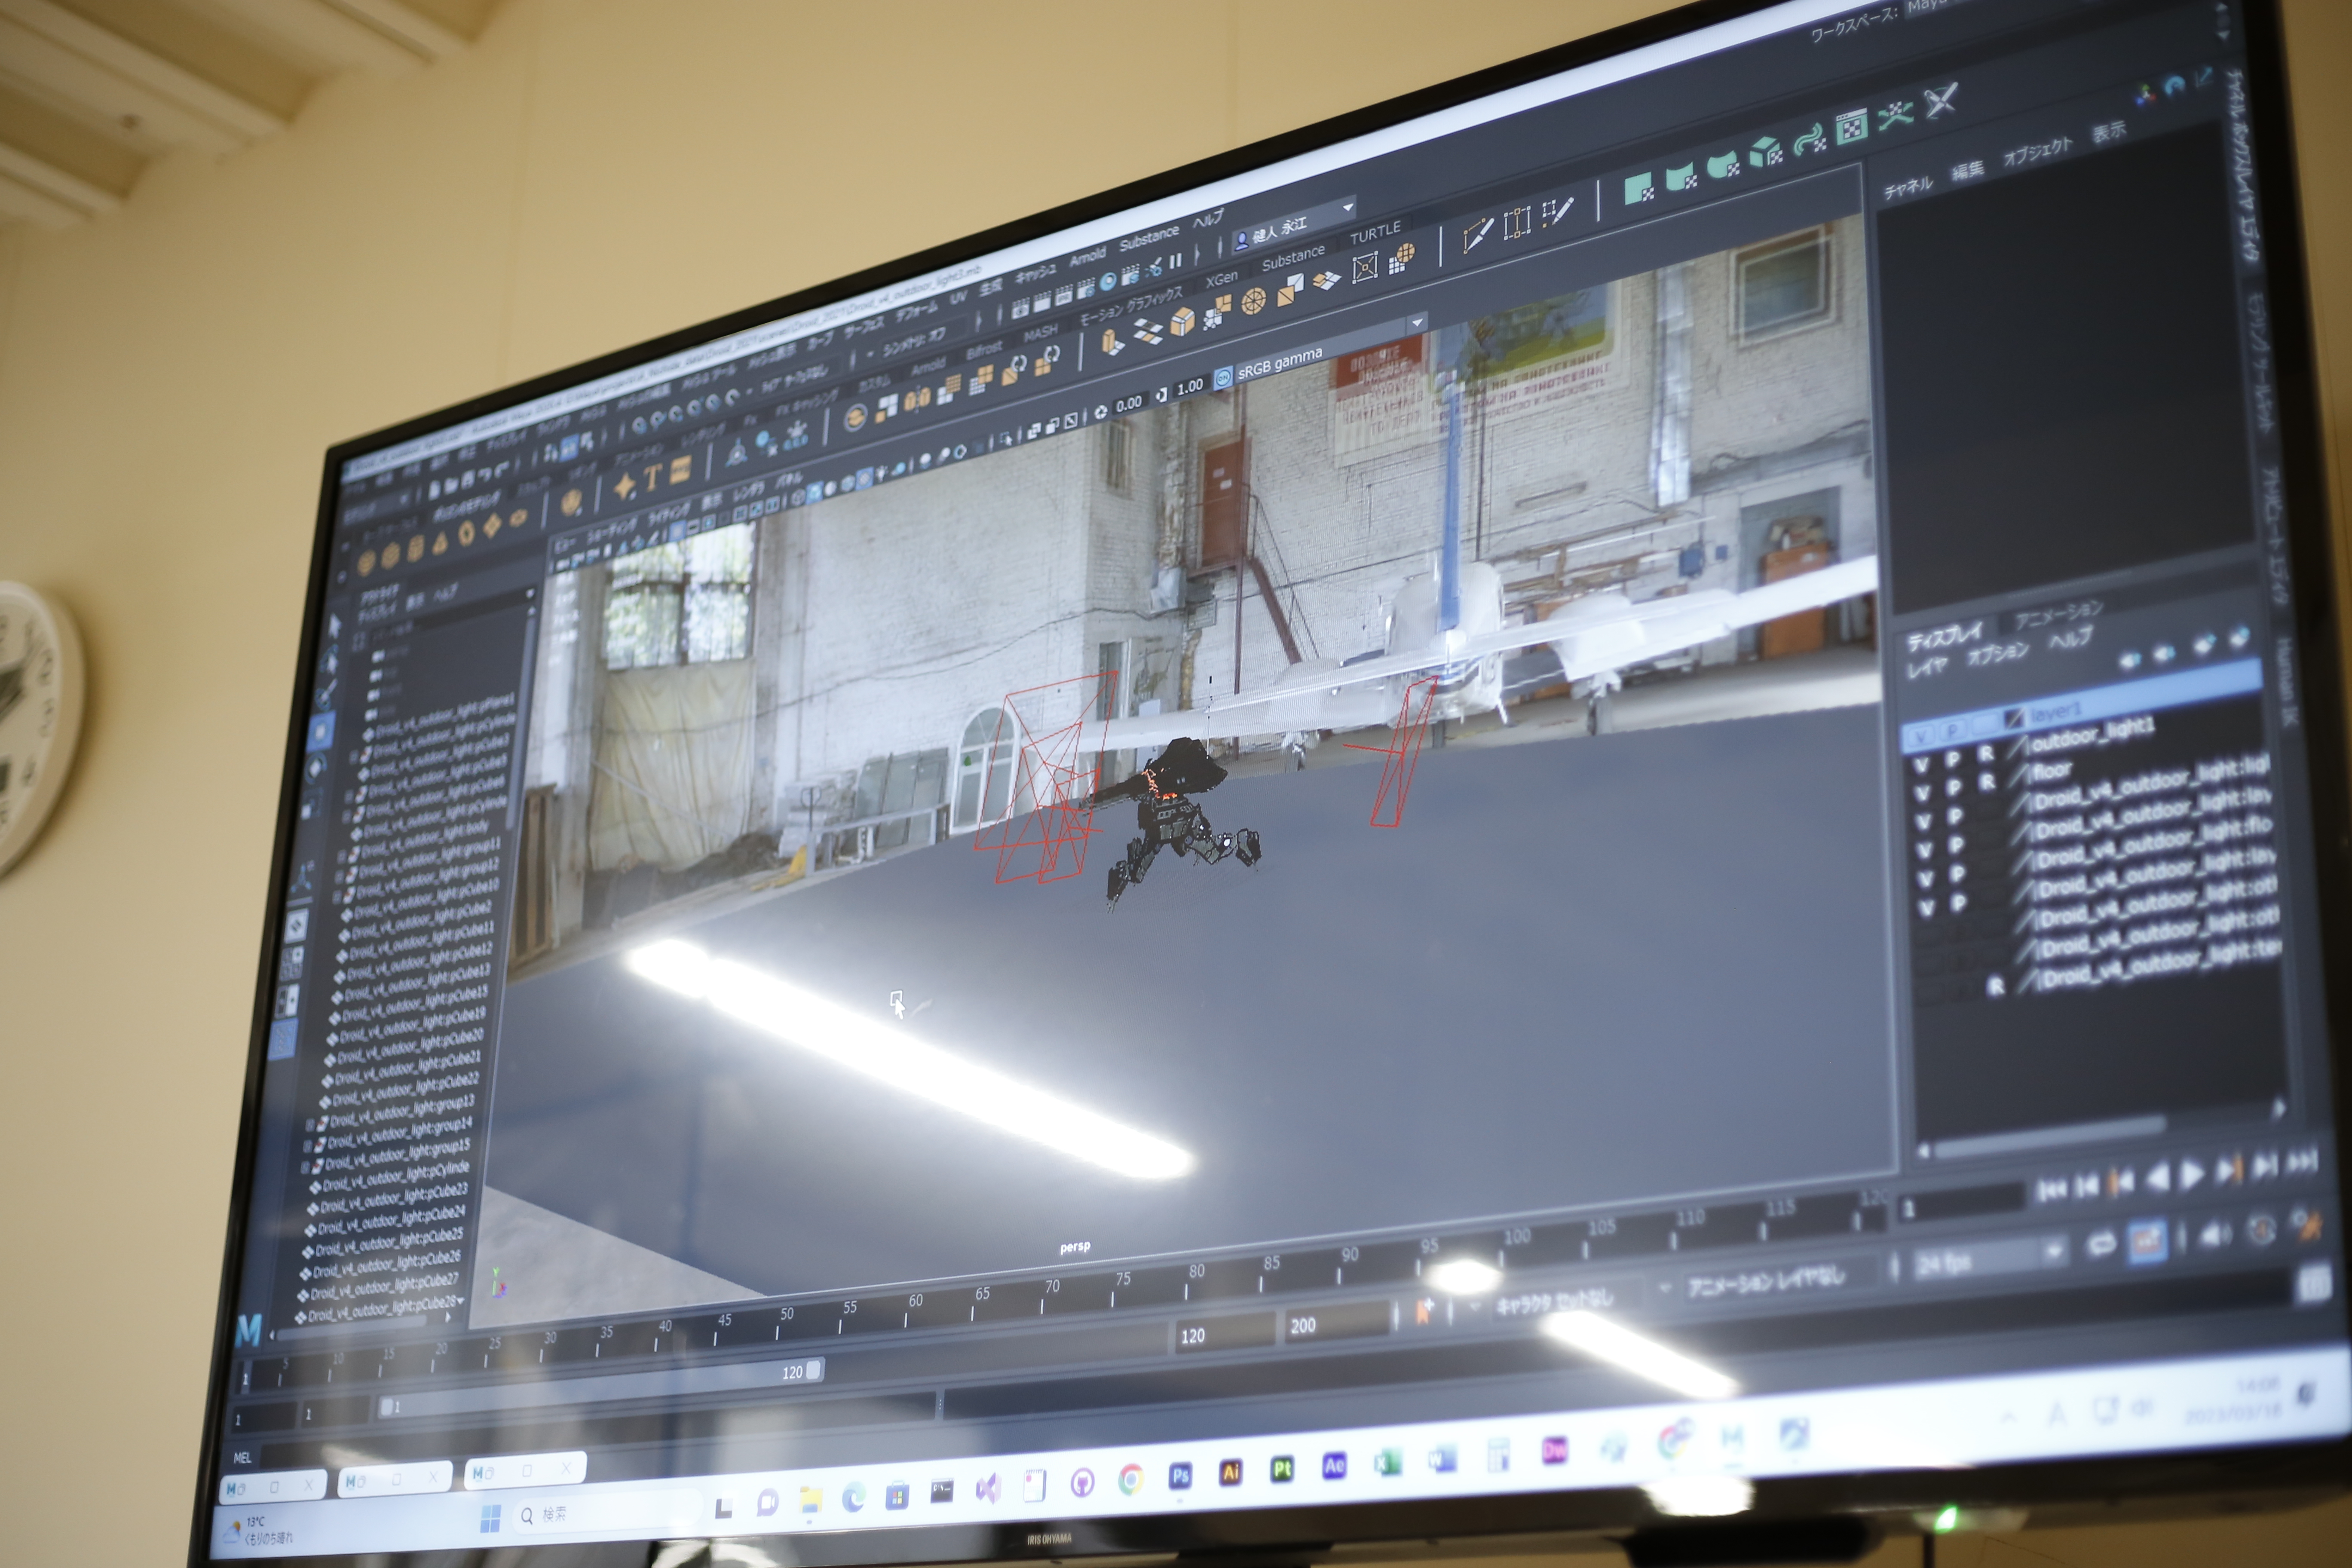This screenshot has width=2352, height=1568.
Task: Open Google Chrome from the taskbar
Action: [1130, 1479]
